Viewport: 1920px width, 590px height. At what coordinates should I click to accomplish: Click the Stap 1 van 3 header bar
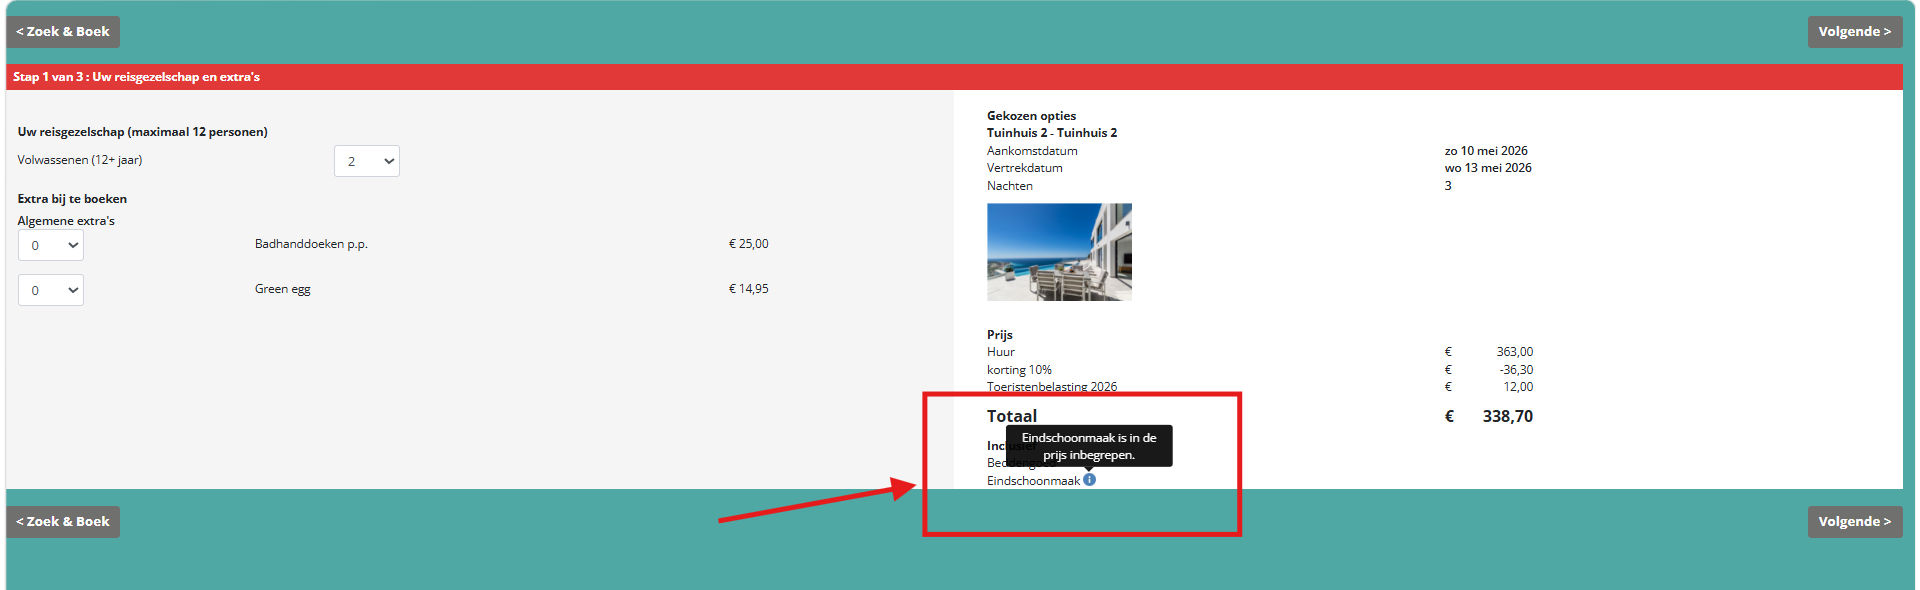pyautogui.click(x=954, y=77)
